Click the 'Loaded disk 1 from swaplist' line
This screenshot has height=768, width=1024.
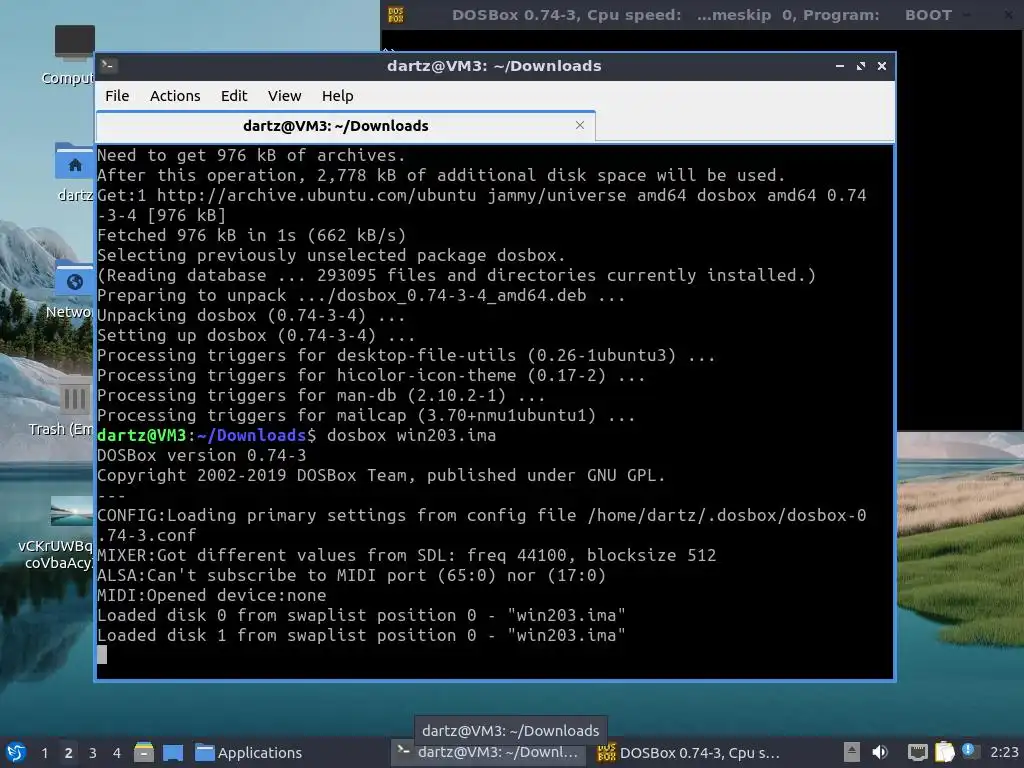tap(361, 635)
